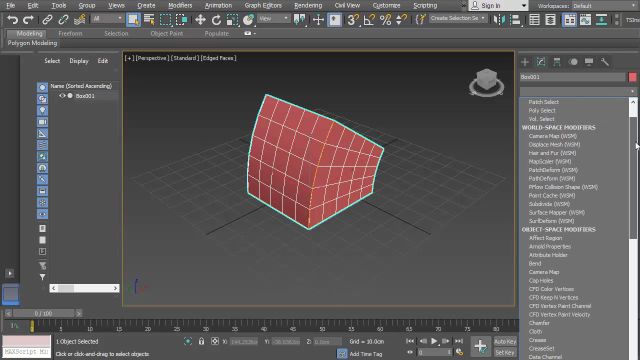The height and width of the screenshot is (360, 640).
Task: Open the Workspaces Default dropdown
Action: click(605, 6)
